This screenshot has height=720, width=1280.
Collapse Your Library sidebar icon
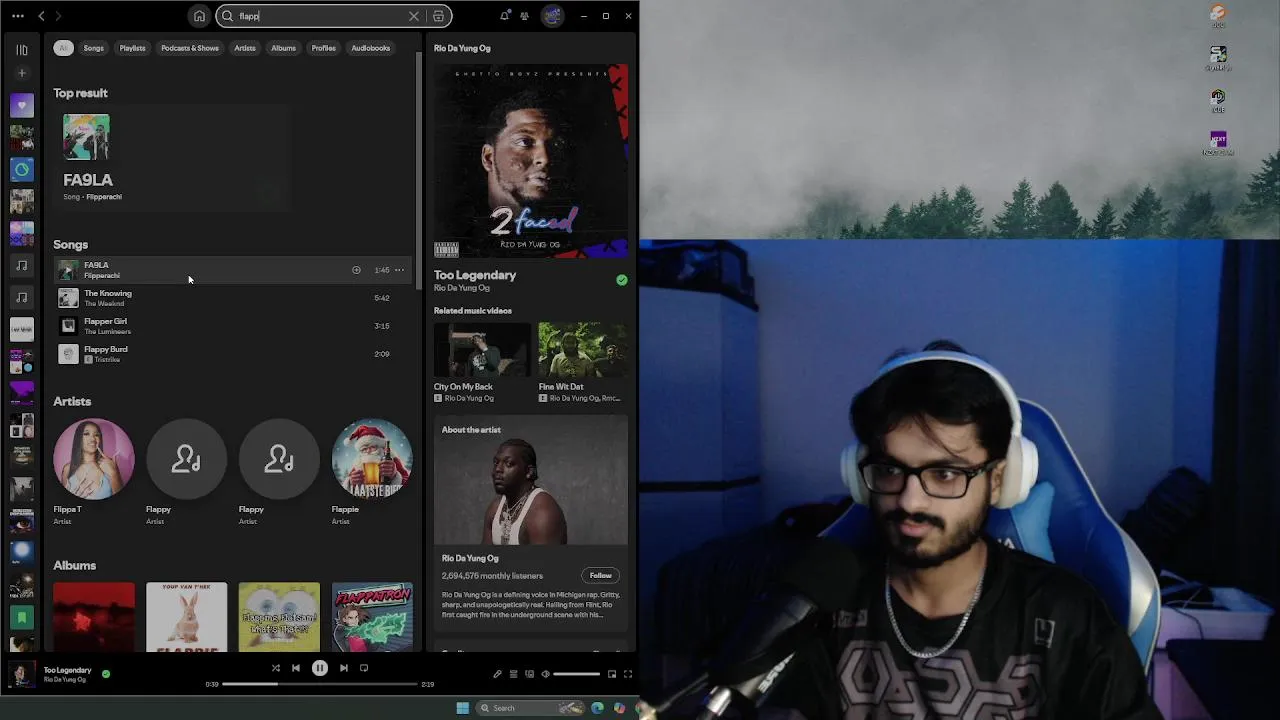click(21, 49)
